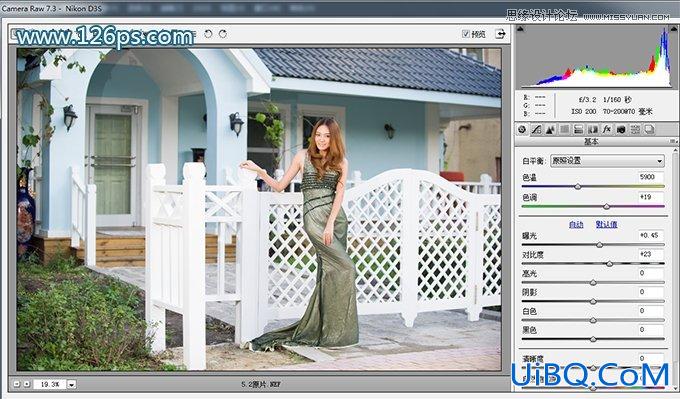Open the Camera Calibration panel tab
Screen dimensions: 680x399
pos(621,129)
